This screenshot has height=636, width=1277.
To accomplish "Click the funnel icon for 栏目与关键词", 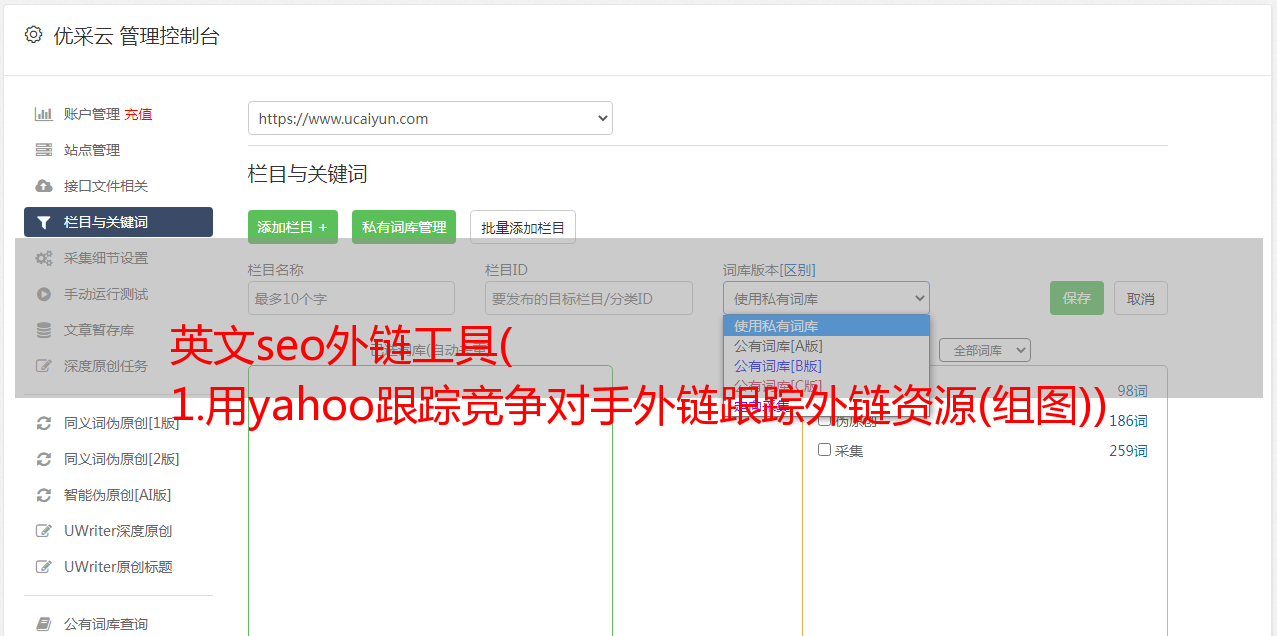I will 44,222.
